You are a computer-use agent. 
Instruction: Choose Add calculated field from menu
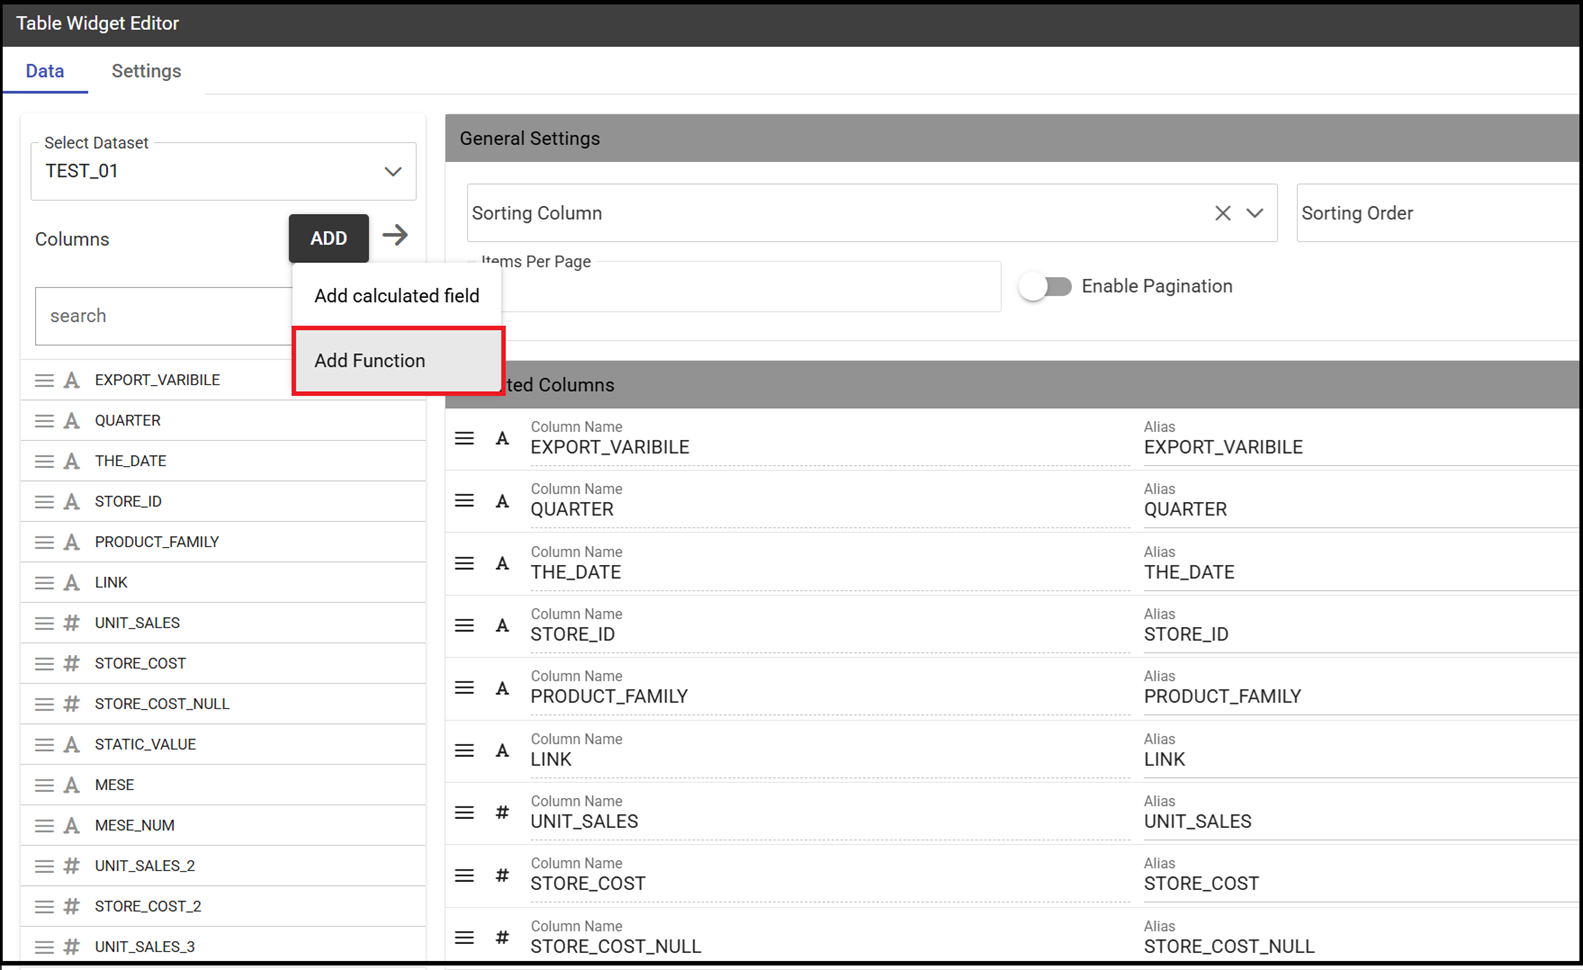click(397, 296)
